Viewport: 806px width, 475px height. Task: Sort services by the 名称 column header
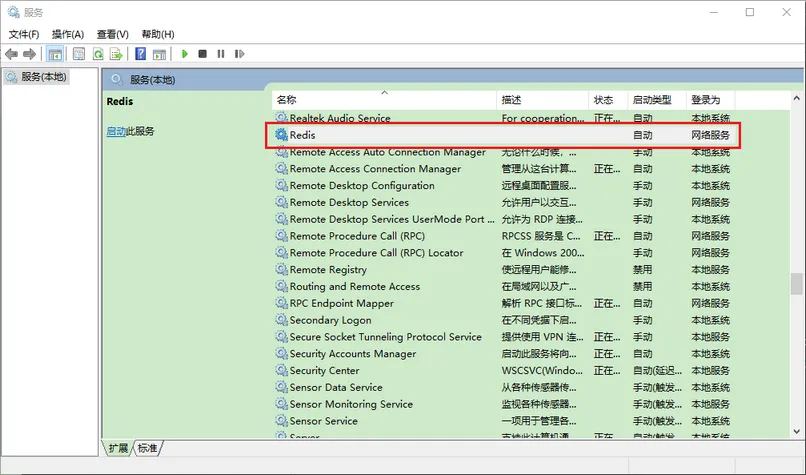[x=287, y=100]
